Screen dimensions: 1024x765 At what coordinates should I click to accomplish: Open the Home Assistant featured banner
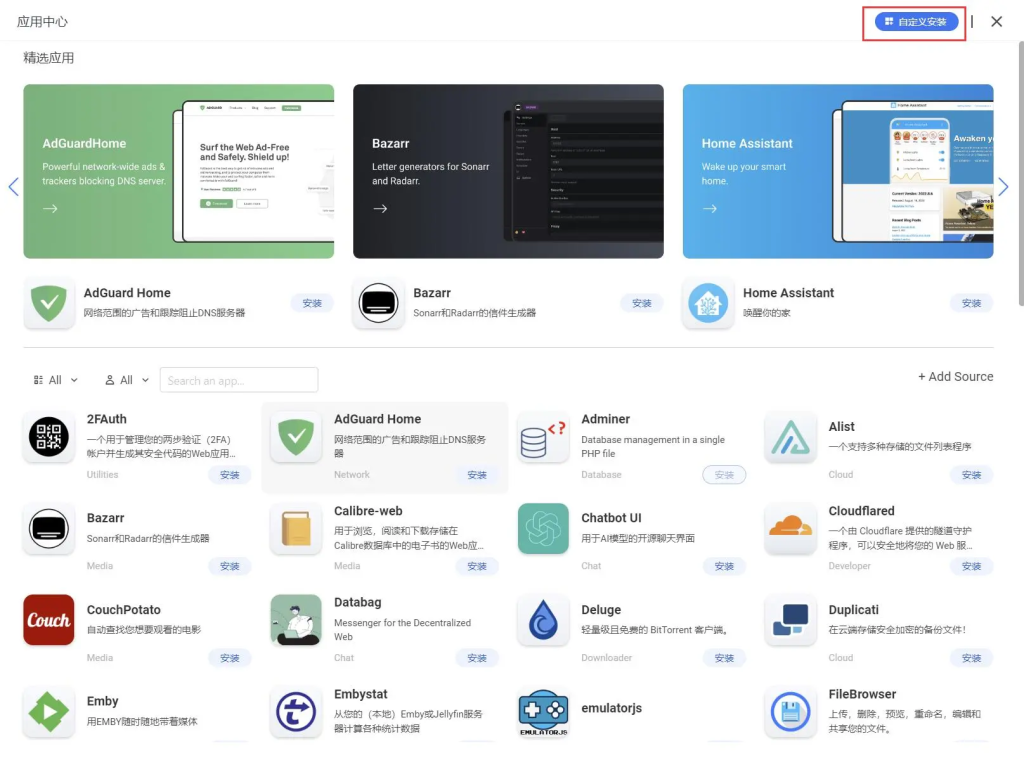coord(839,171)
